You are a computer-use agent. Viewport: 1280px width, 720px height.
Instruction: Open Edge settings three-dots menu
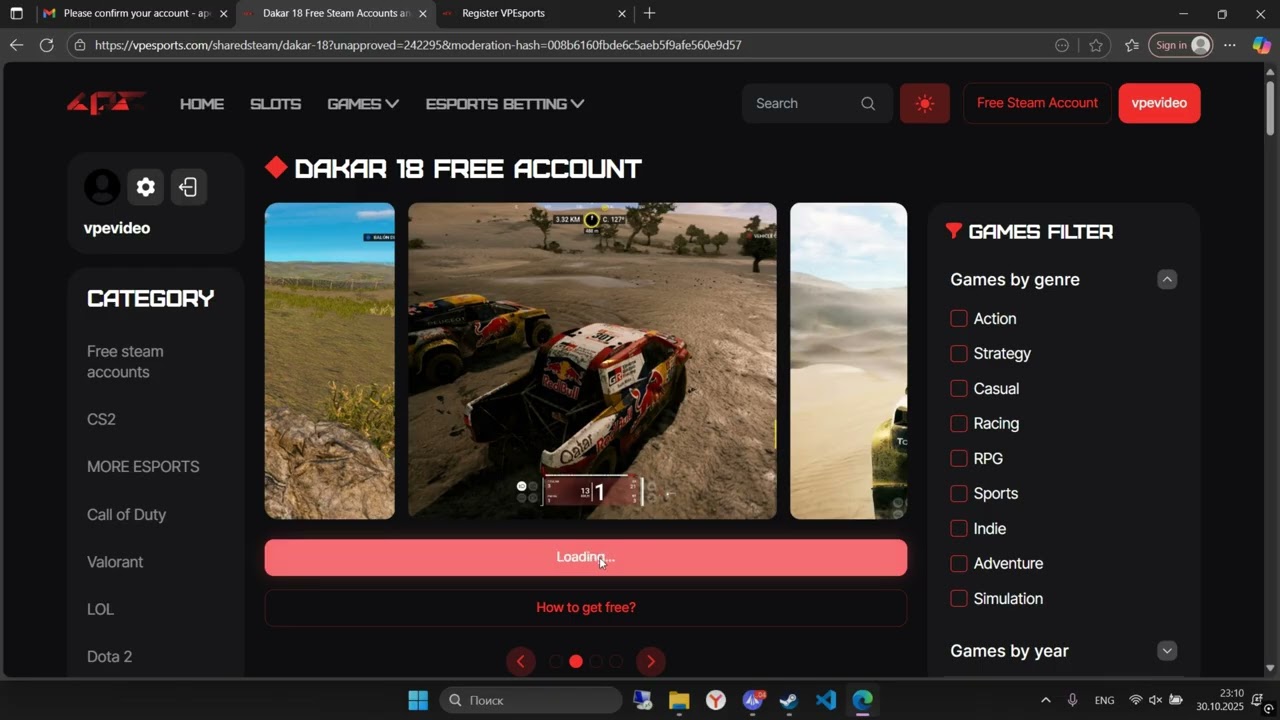(1230, 45)
